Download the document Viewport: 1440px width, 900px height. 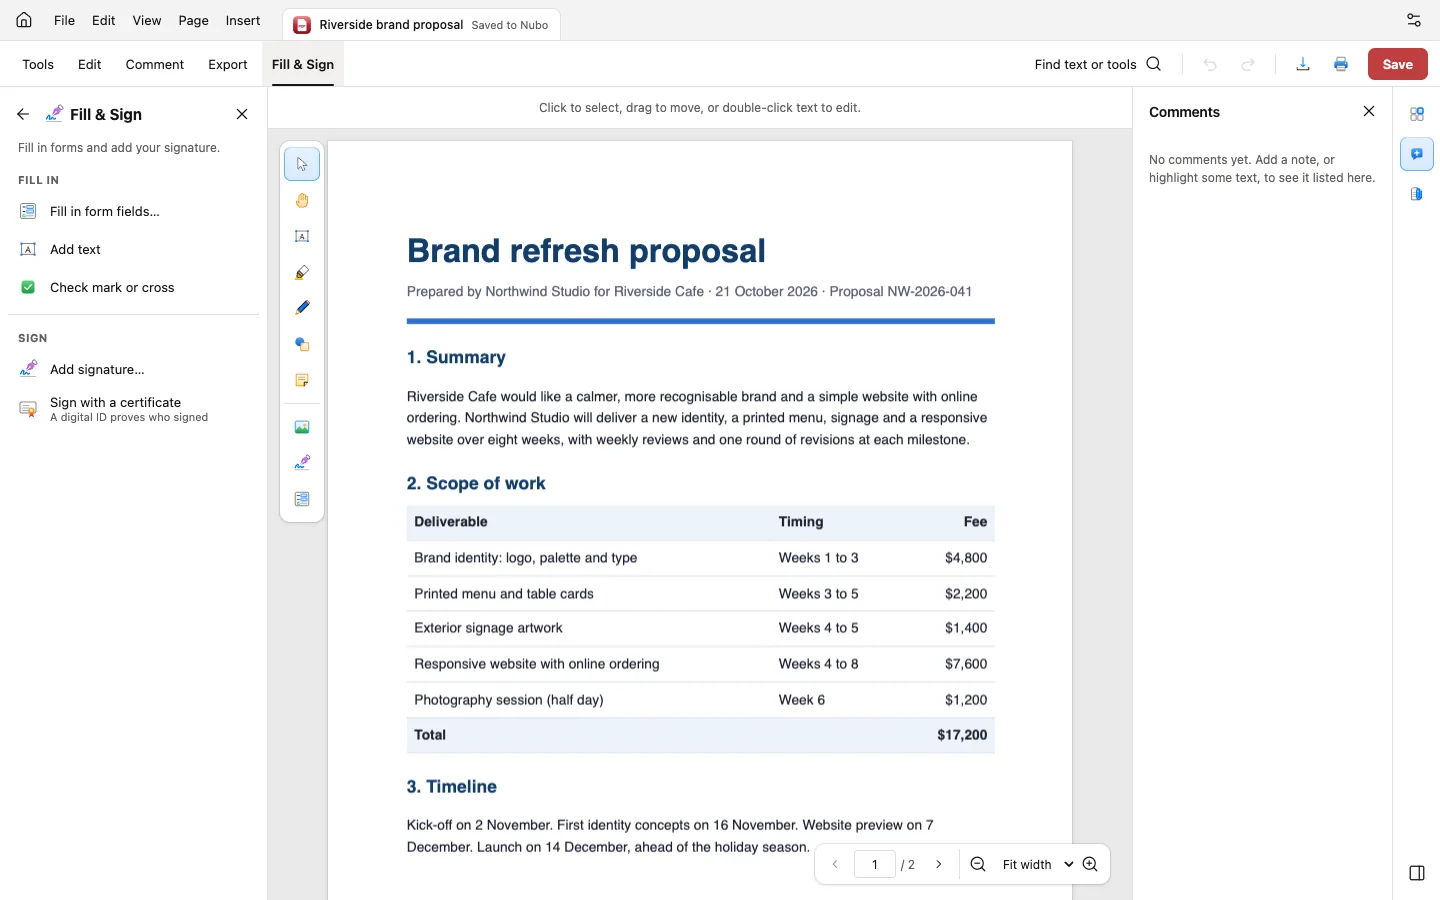[x=1303, y=64]
